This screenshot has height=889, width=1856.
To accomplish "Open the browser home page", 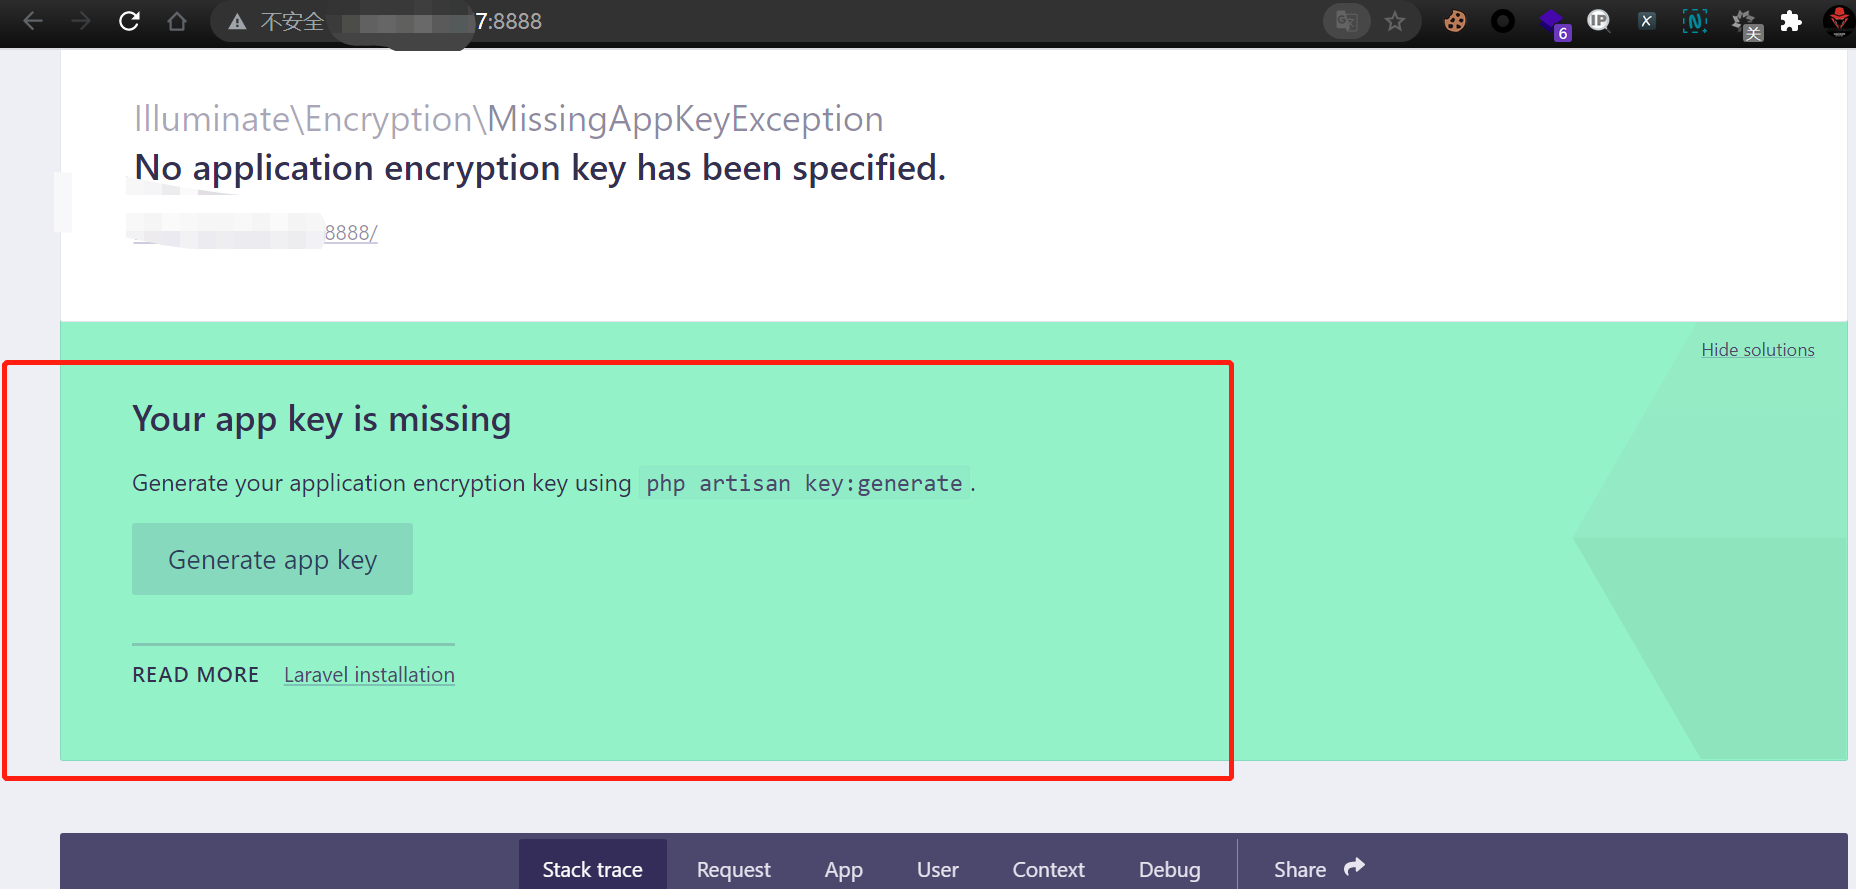I will tap(177, 21).
